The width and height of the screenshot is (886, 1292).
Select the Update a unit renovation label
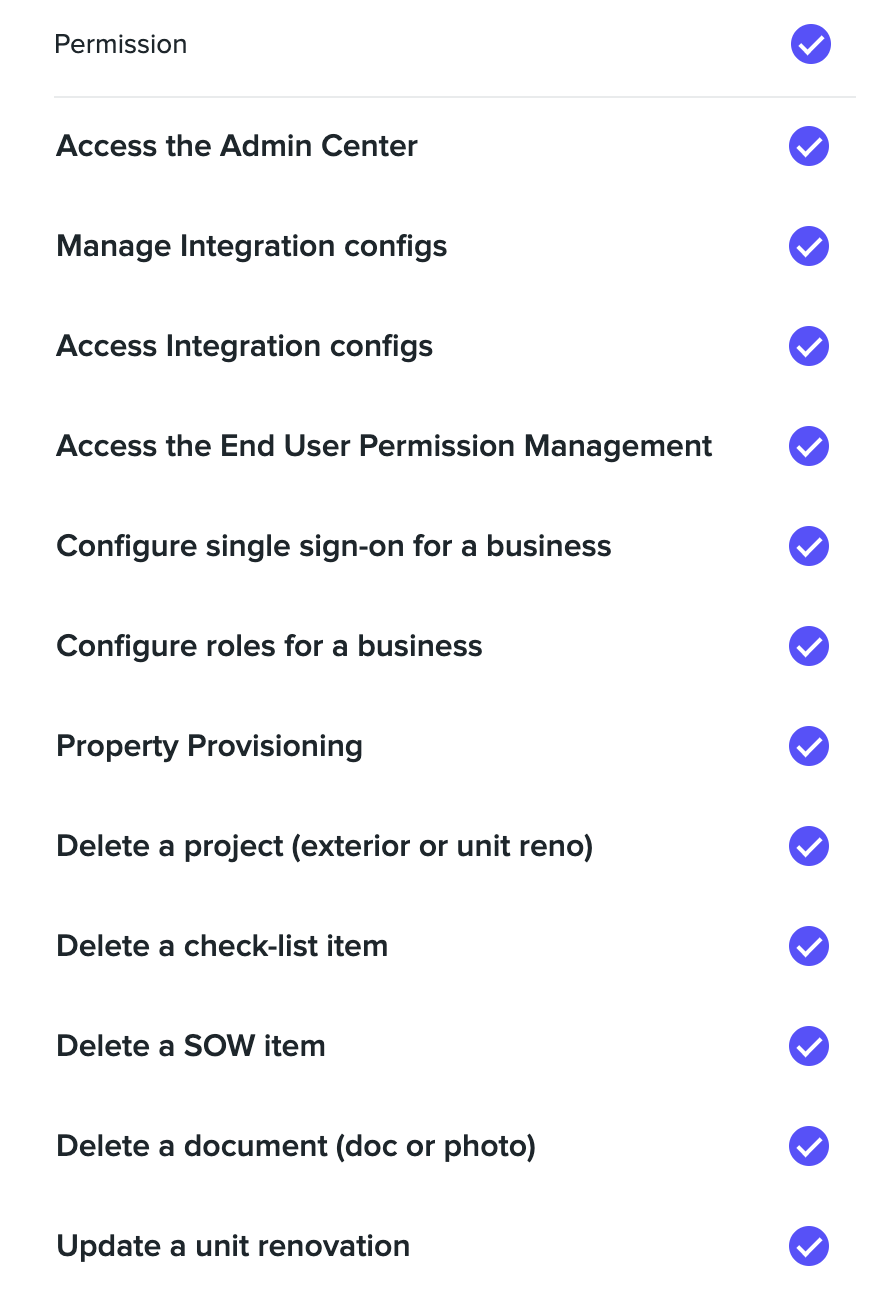233,1246
